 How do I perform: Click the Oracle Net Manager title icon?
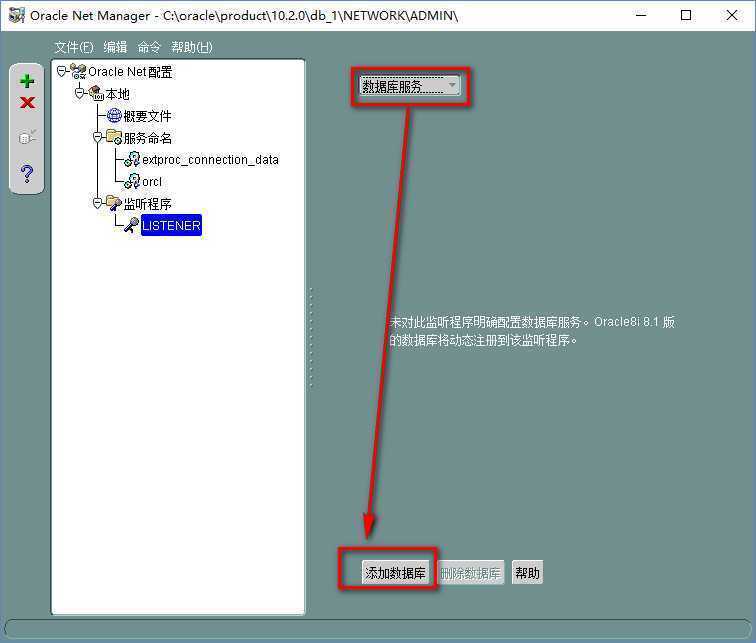[x=16, y=15]
